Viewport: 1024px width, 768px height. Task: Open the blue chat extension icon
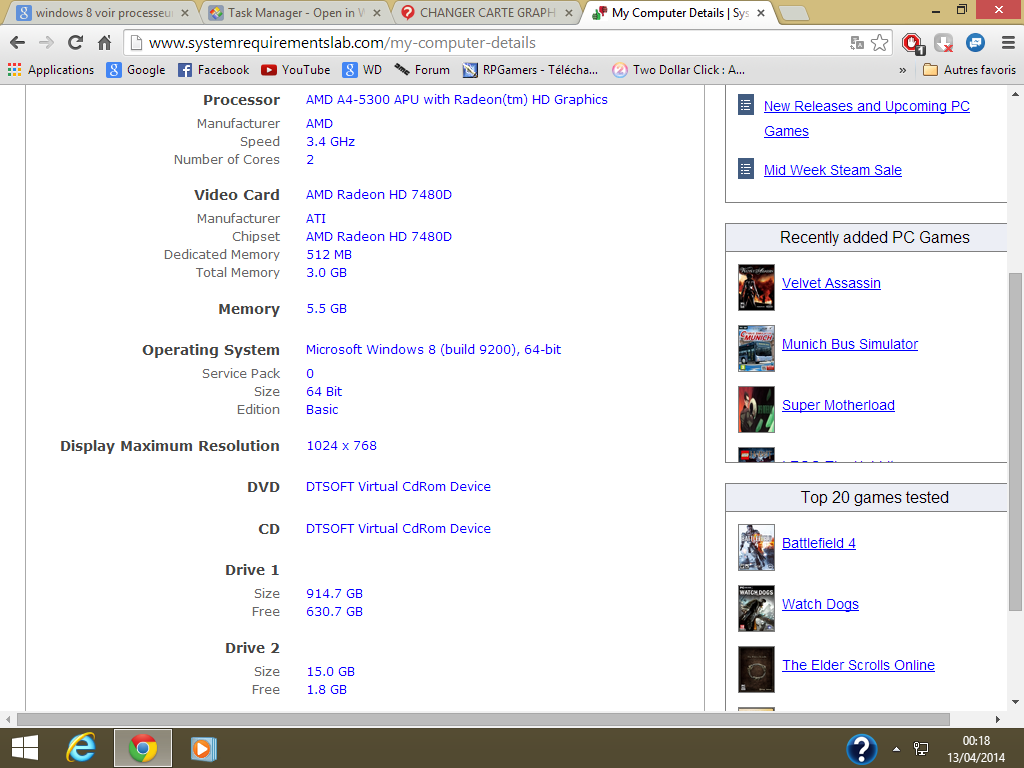[975, 43]
